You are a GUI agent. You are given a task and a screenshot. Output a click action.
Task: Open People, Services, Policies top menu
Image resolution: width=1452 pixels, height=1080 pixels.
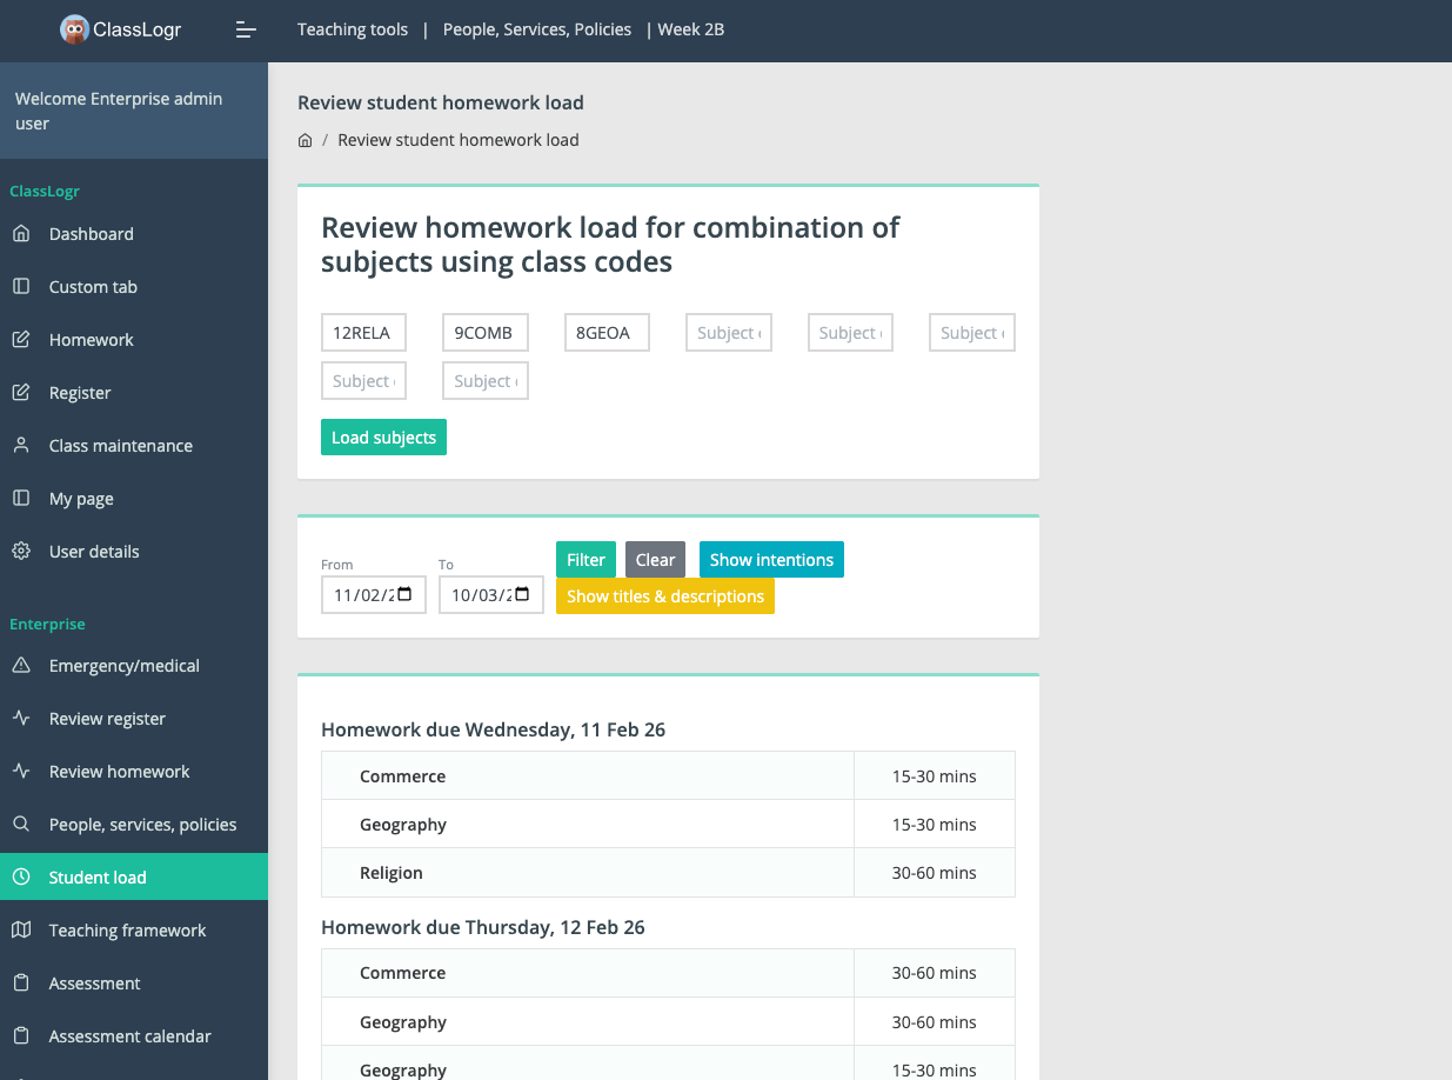pos(537,30)
